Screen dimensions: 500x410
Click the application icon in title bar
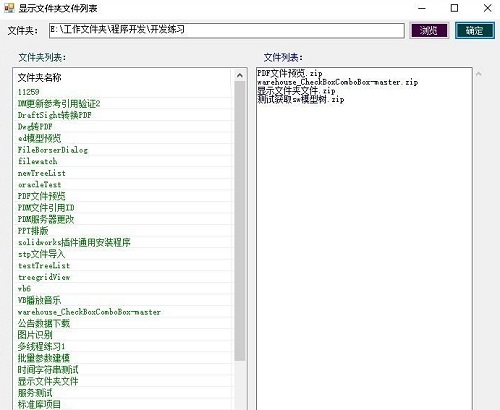click(9, 8)
